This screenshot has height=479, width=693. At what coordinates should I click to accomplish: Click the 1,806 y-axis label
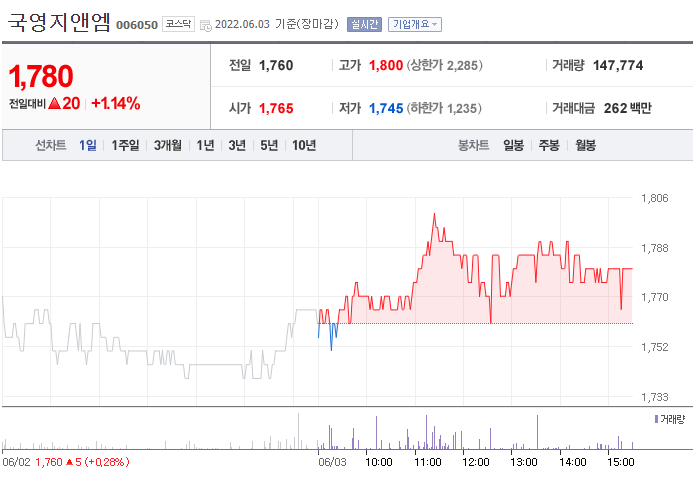[655, 198]
